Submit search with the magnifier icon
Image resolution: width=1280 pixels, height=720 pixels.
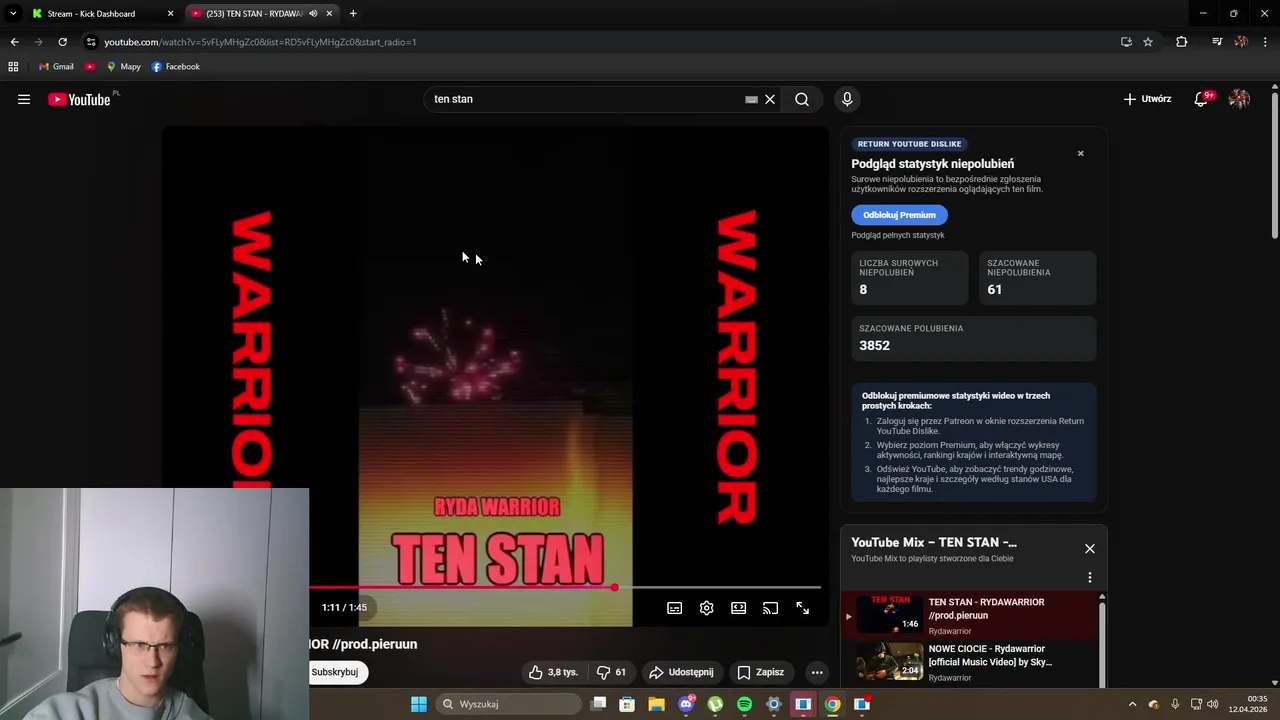click(802, 99)
